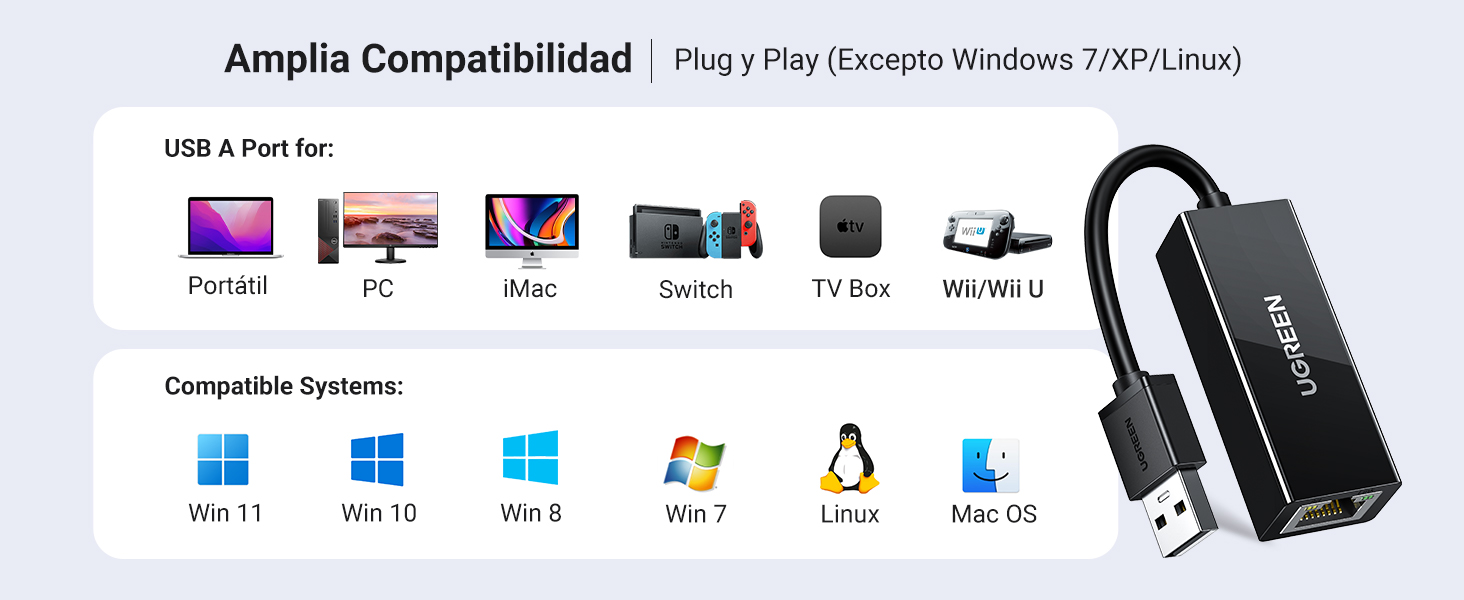Click the Apple TV Box icon
This screenshot has height=600, width=1464.
tap(850, 227)
